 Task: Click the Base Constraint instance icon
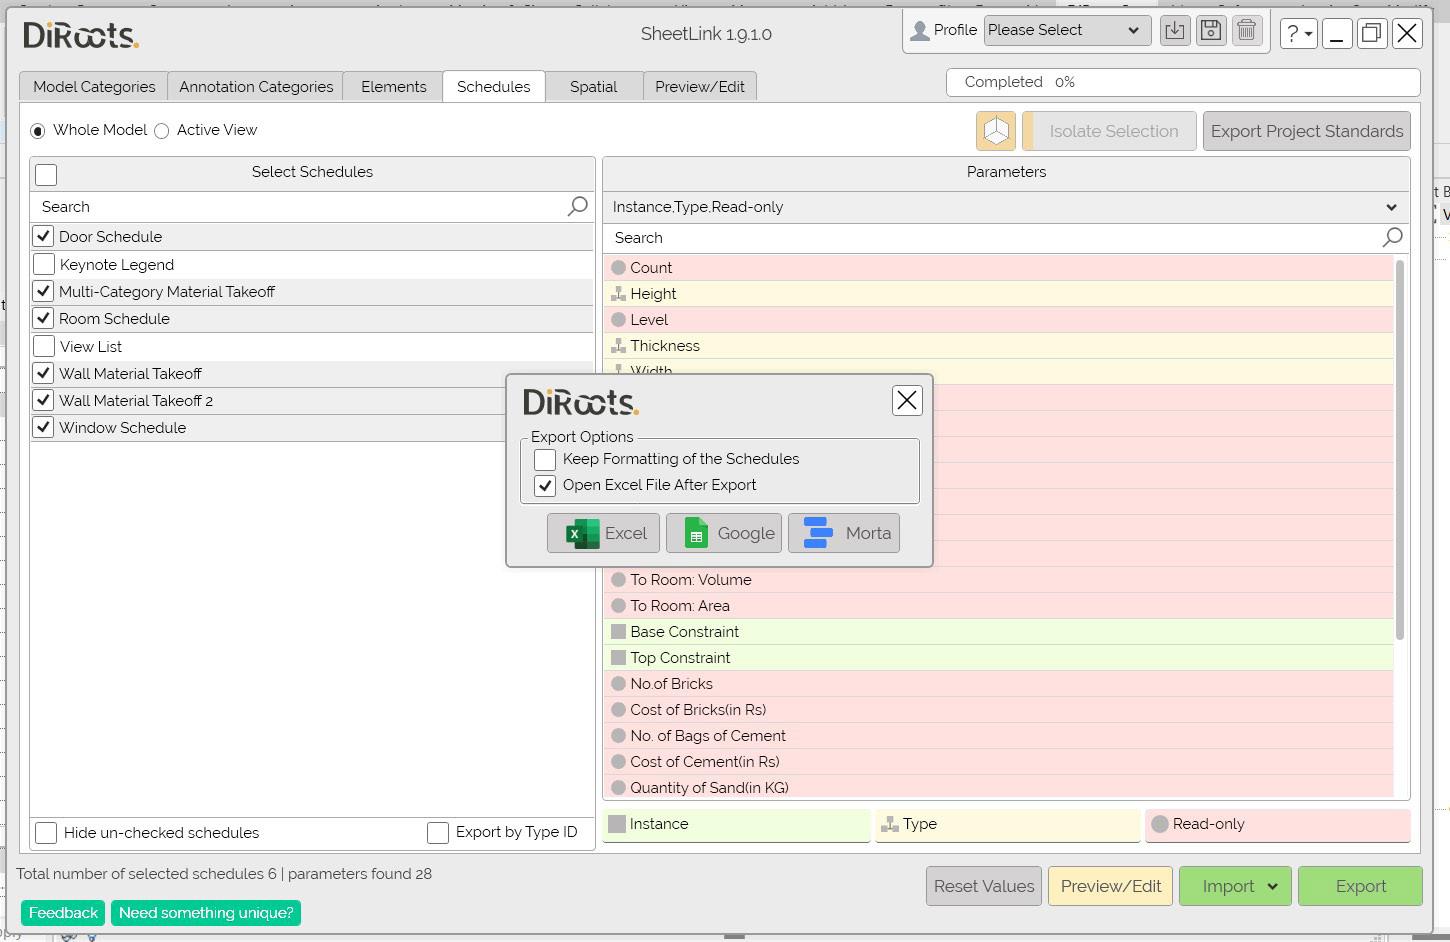(x=618, y=632)
